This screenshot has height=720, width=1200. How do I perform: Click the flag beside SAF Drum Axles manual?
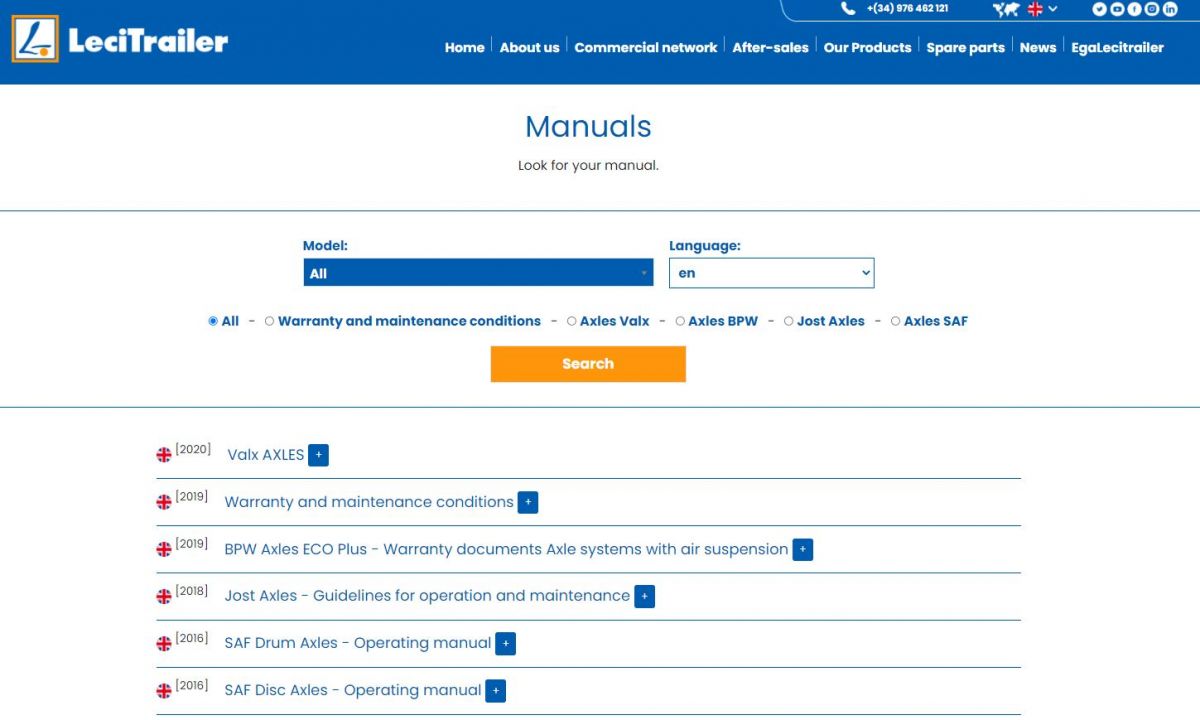pyautogui.click(x=164, y=643)
